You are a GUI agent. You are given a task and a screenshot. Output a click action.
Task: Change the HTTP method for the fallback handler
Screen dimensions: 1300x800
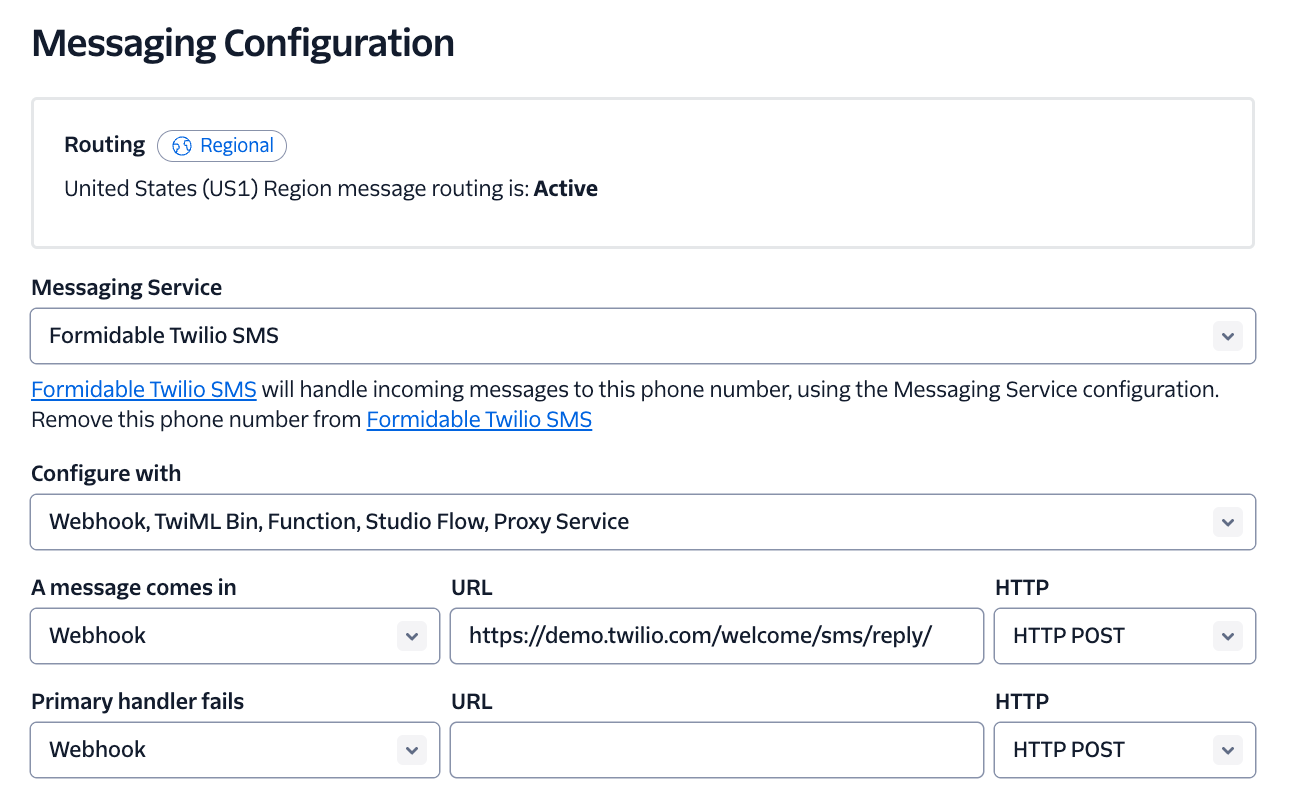[1124, 749]
